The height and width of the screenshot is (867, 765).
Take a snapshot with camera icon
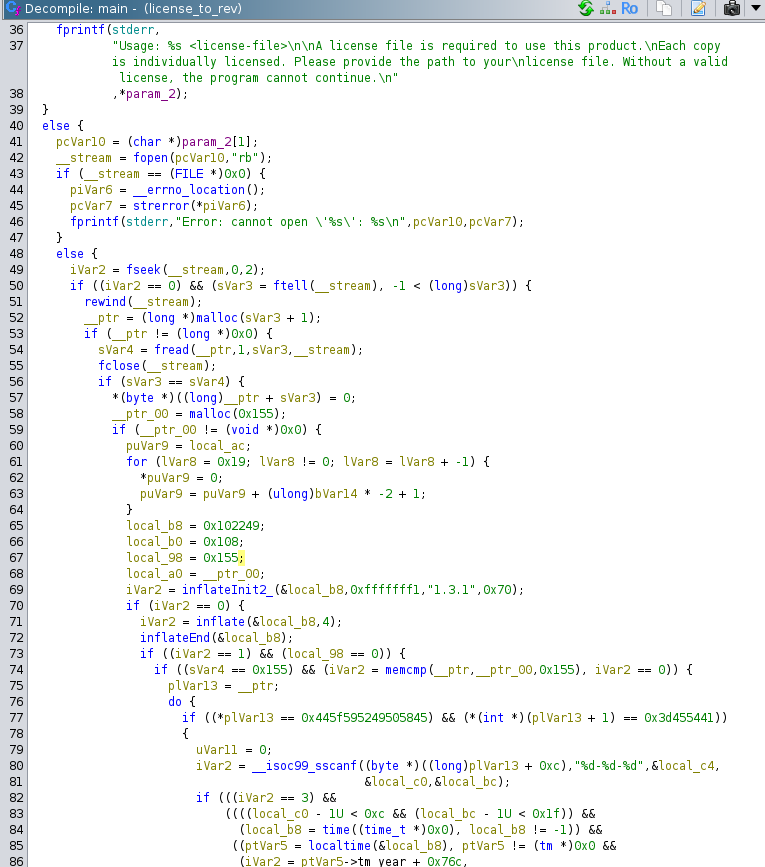[x=732, y=9]
